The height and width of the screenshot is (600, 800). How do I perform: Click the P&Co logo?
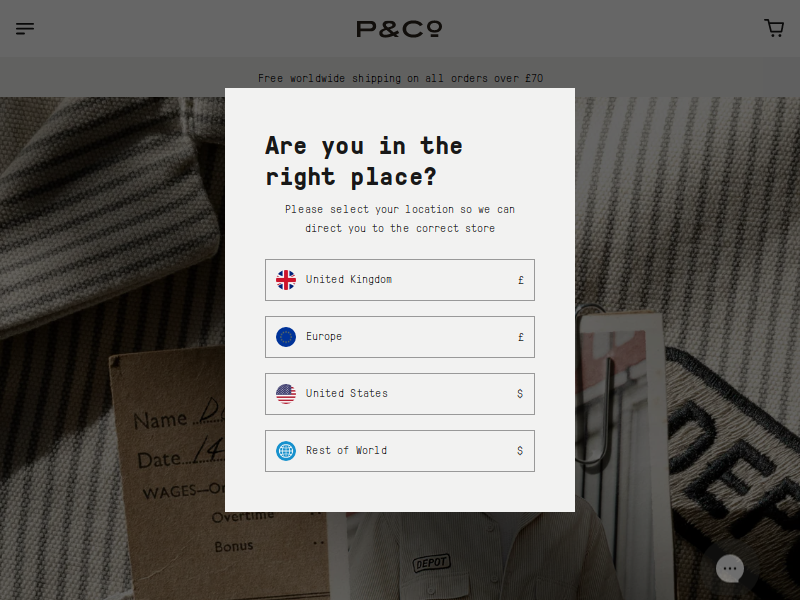click(399, 29)
